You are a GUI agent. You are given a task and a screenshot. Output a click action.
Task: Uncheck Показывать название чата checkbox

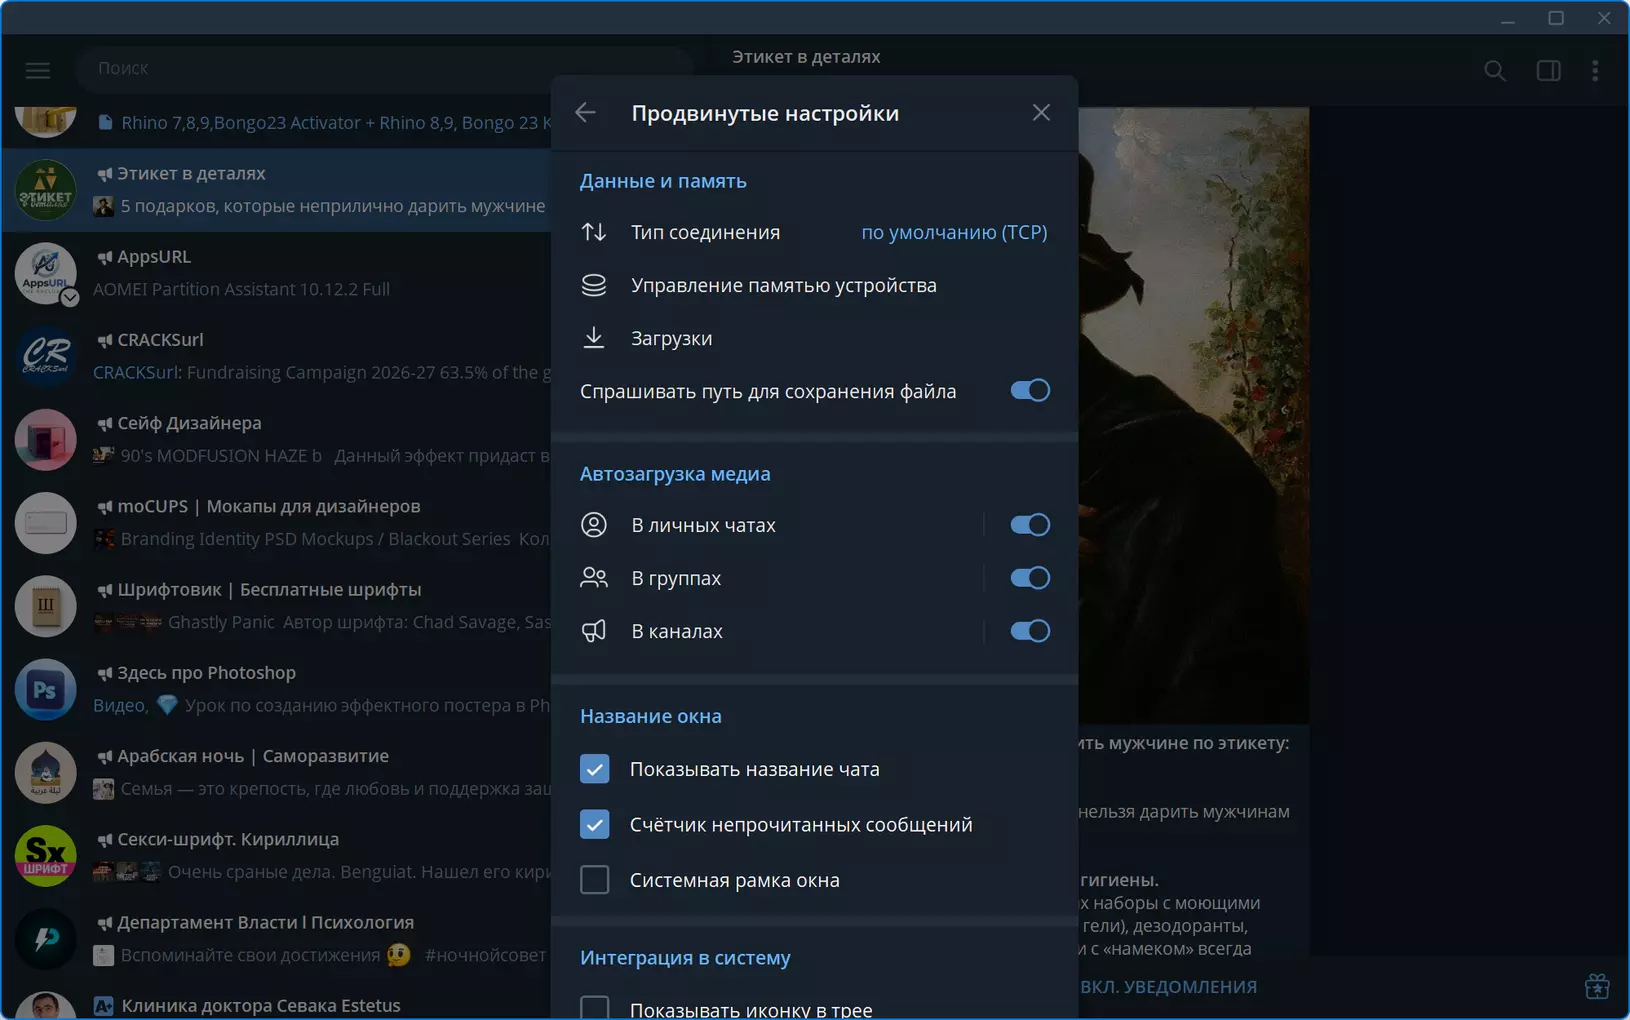[x=595, y=769]
